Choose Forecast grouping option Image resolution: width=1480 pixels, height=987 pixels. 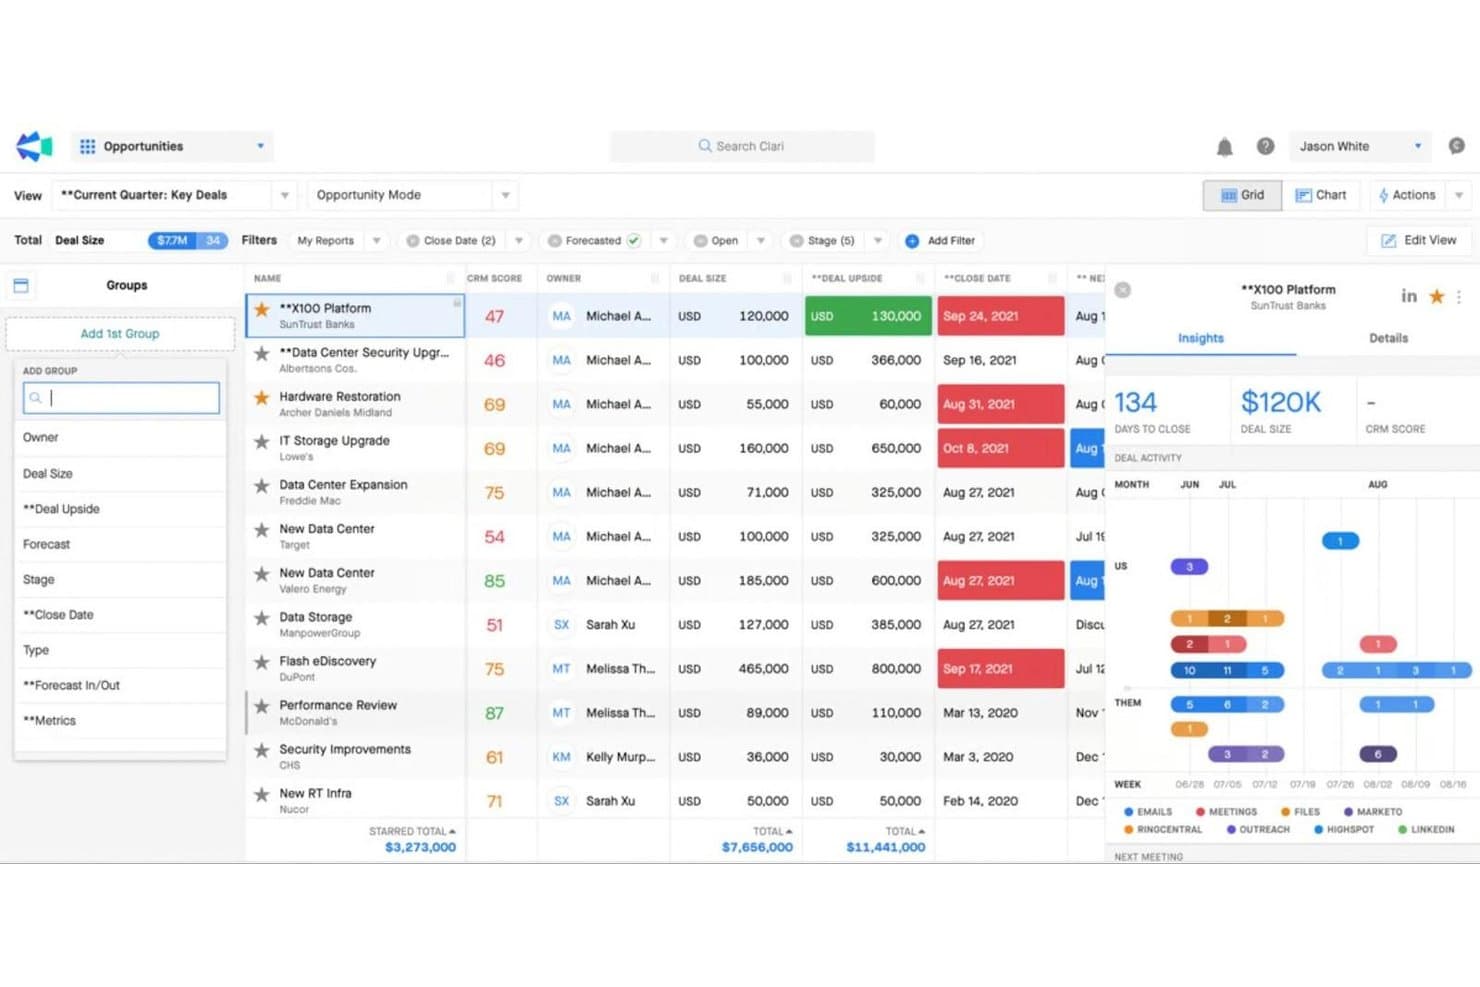[x=120, y=545]
